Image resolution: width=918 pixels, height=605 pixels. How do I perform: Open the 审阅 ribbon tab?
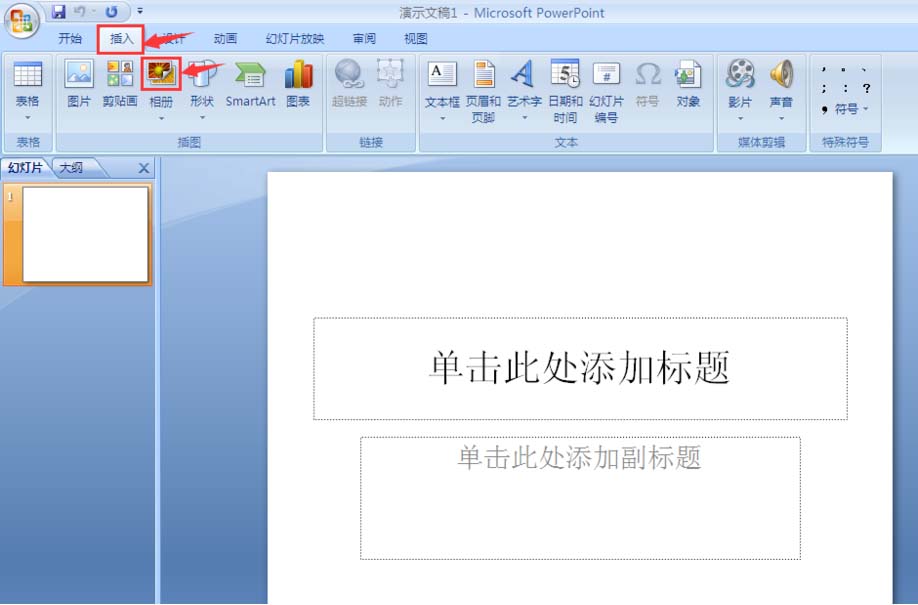tap(364, 39)
